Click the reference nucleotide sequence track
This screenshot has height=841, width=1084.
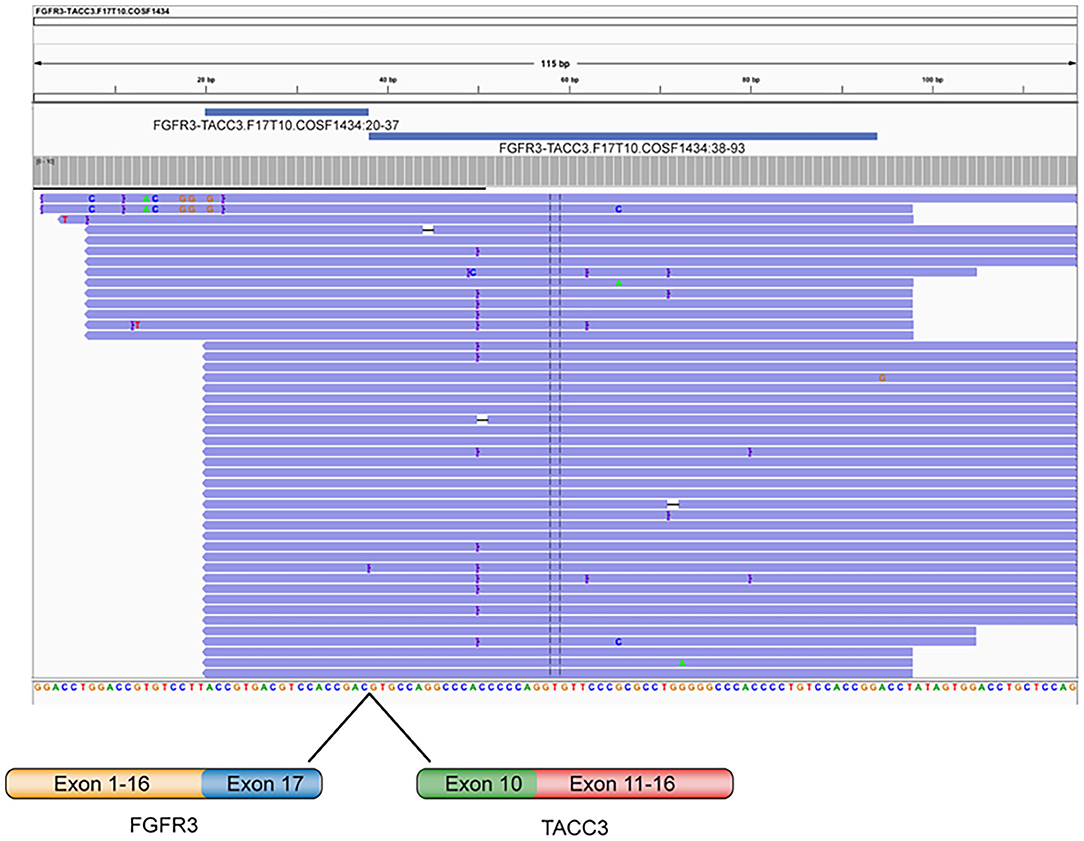point(555,688)
